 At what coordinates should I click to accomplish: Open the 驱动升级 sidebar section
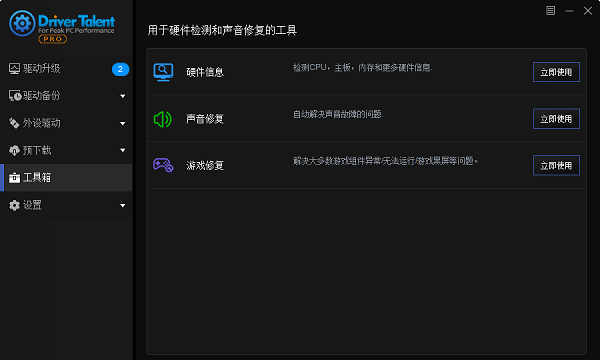pyautogui.click(x=66, y=69)
